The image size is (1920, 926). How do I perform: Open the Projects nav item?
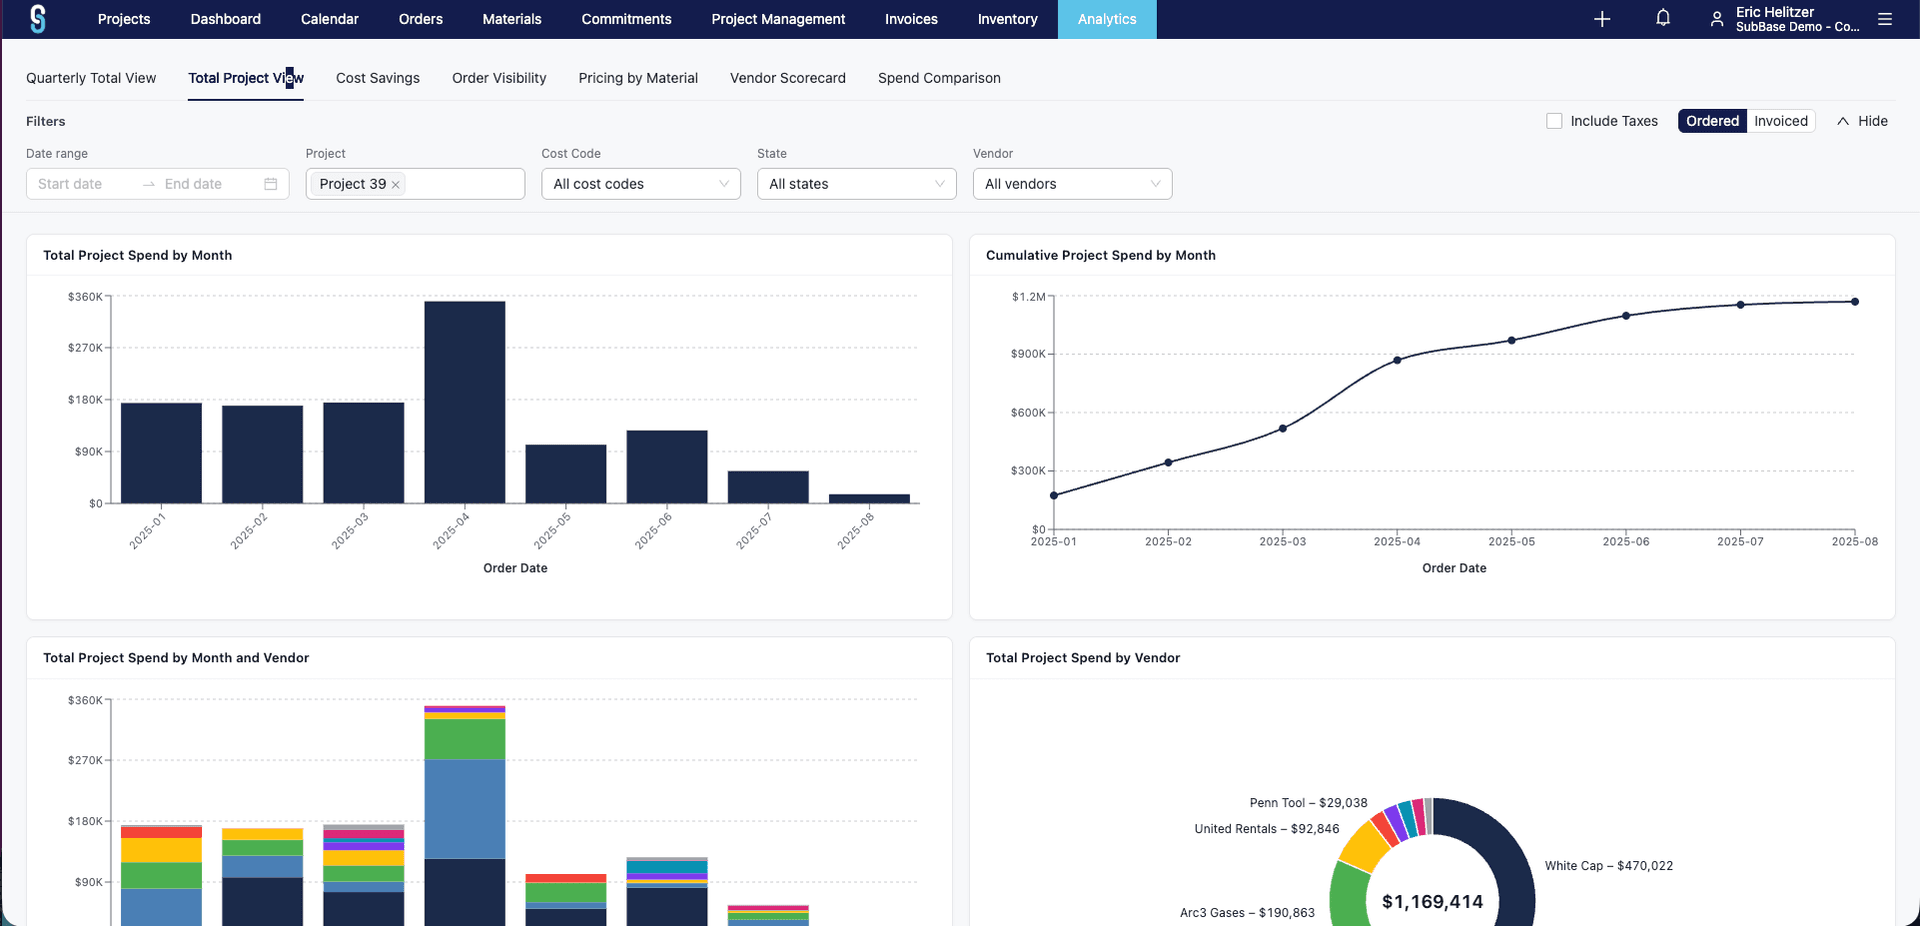tap(124, 19)
